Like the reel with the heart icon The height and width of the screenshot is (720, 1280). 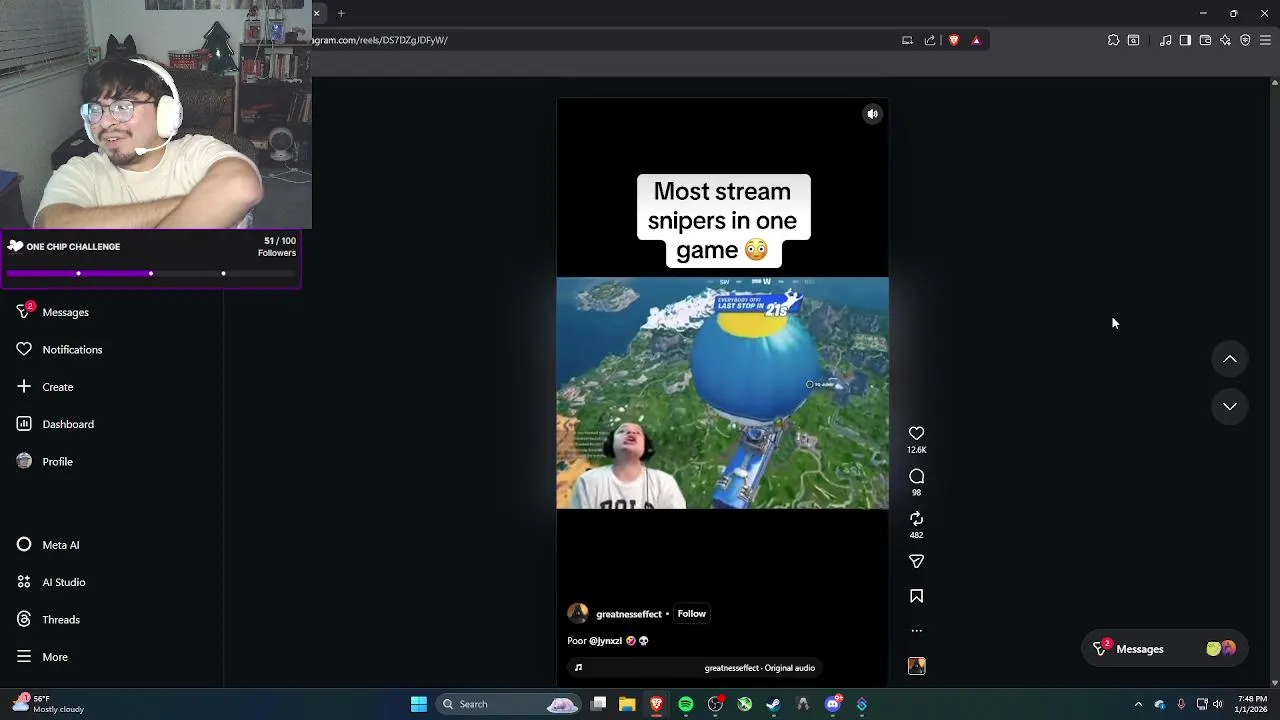[x=916, y=433]
